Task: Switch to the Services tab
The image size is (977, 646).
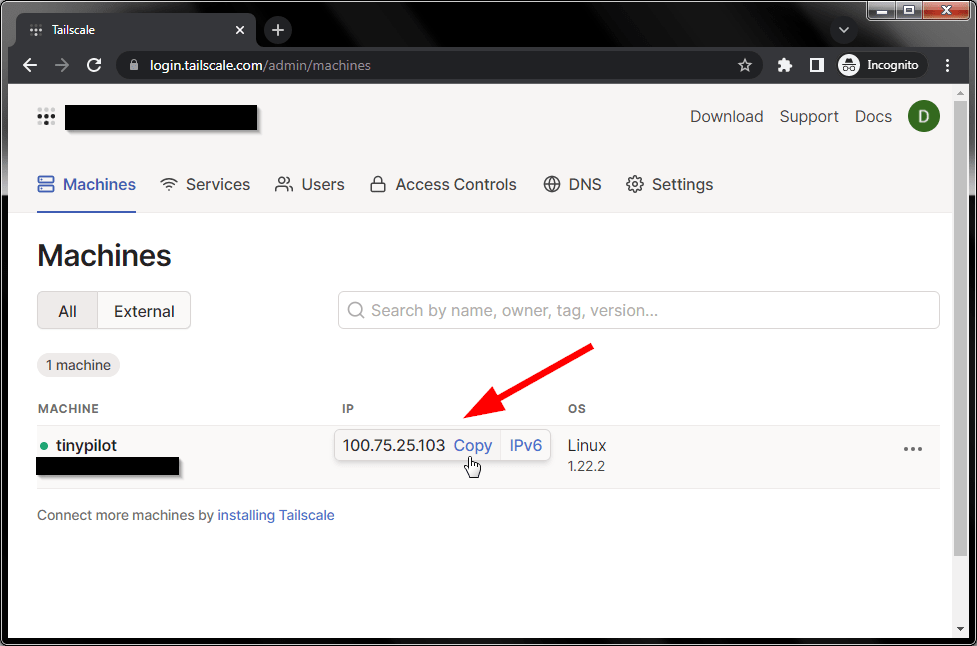Action: tap(205, 184)
